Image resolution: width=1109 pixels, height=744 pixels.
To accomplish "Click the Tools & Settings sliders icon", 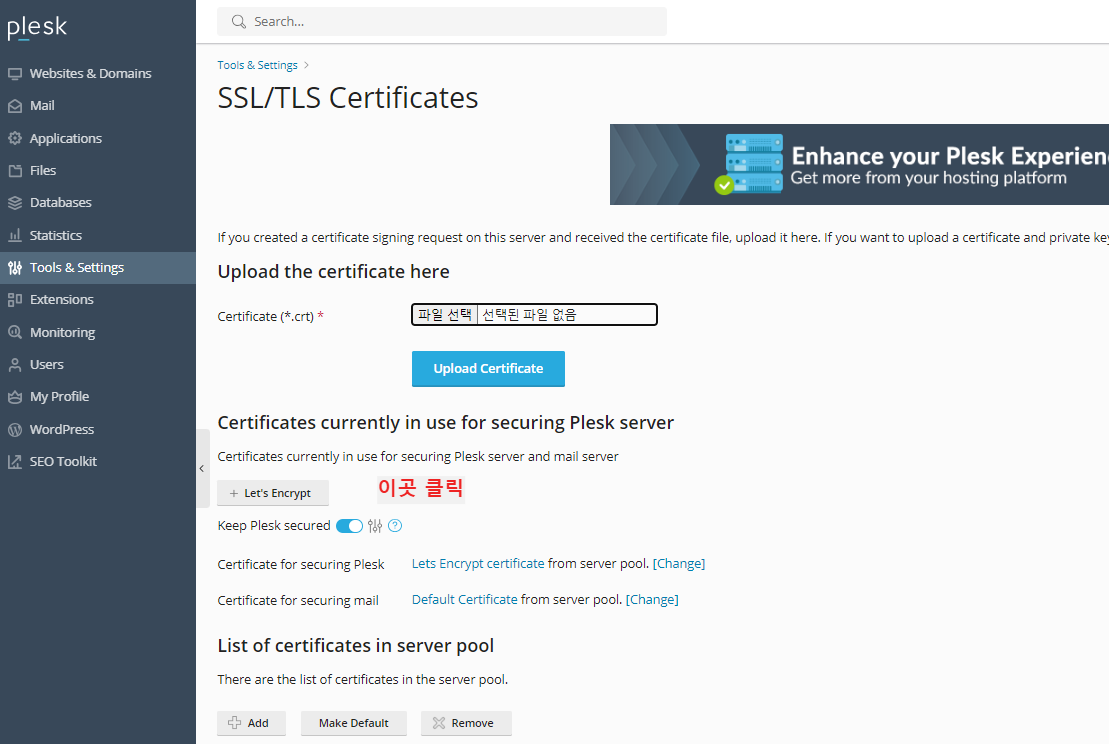I will 15,267.
